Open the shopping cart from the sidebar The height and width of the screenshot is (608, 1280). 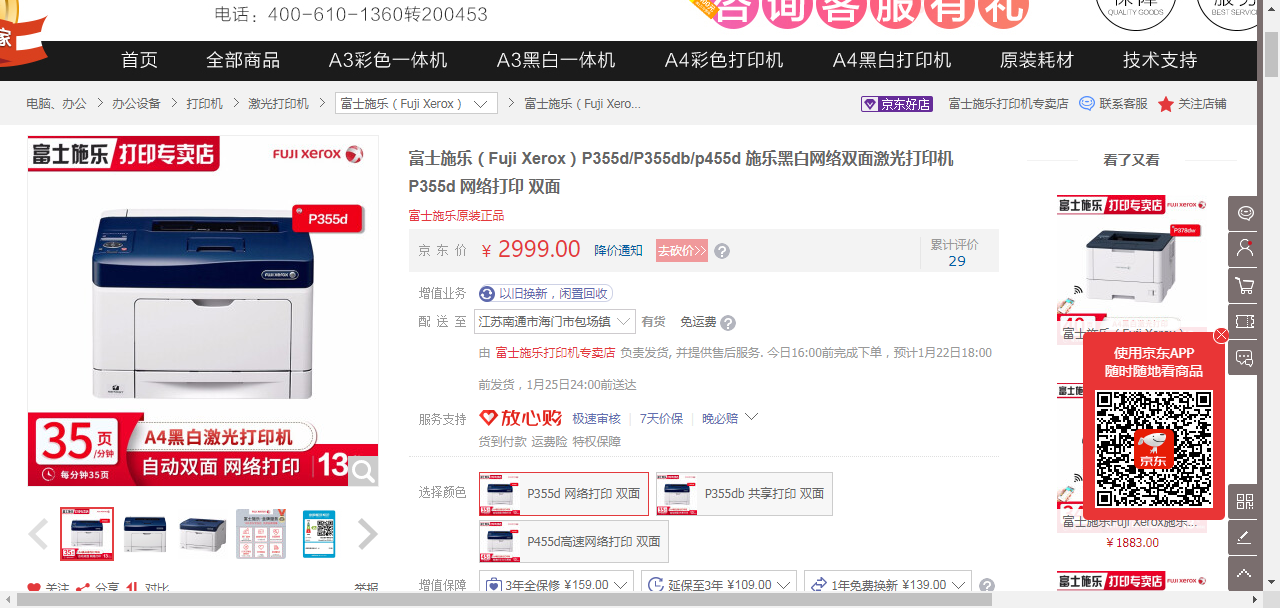pos(1245,285)
